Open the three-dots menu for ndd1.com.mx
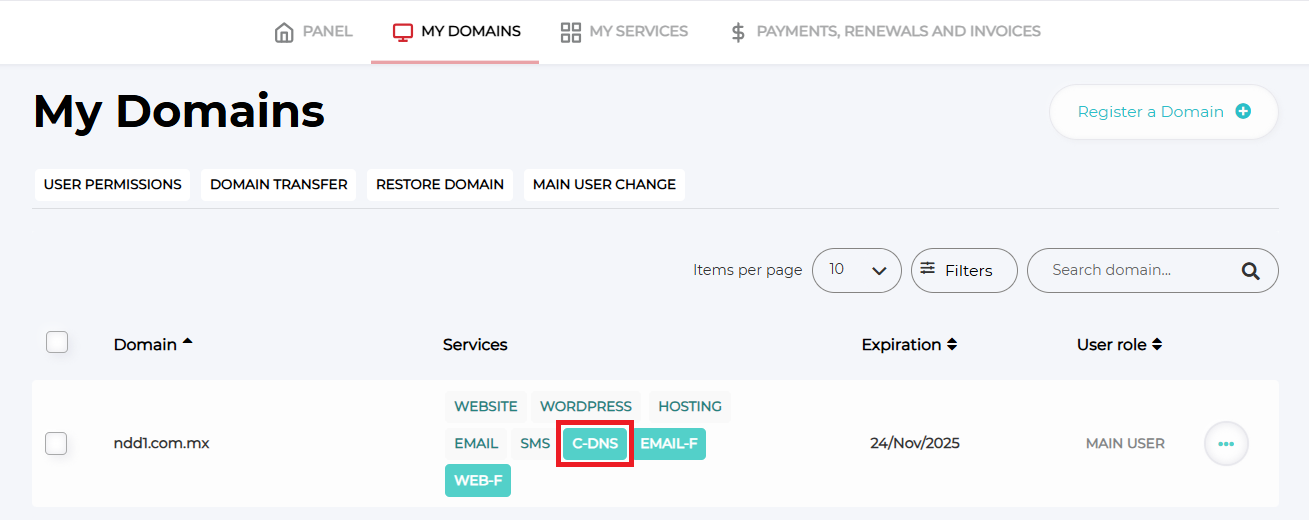The image size is (1309, 520). point(1226,443)
